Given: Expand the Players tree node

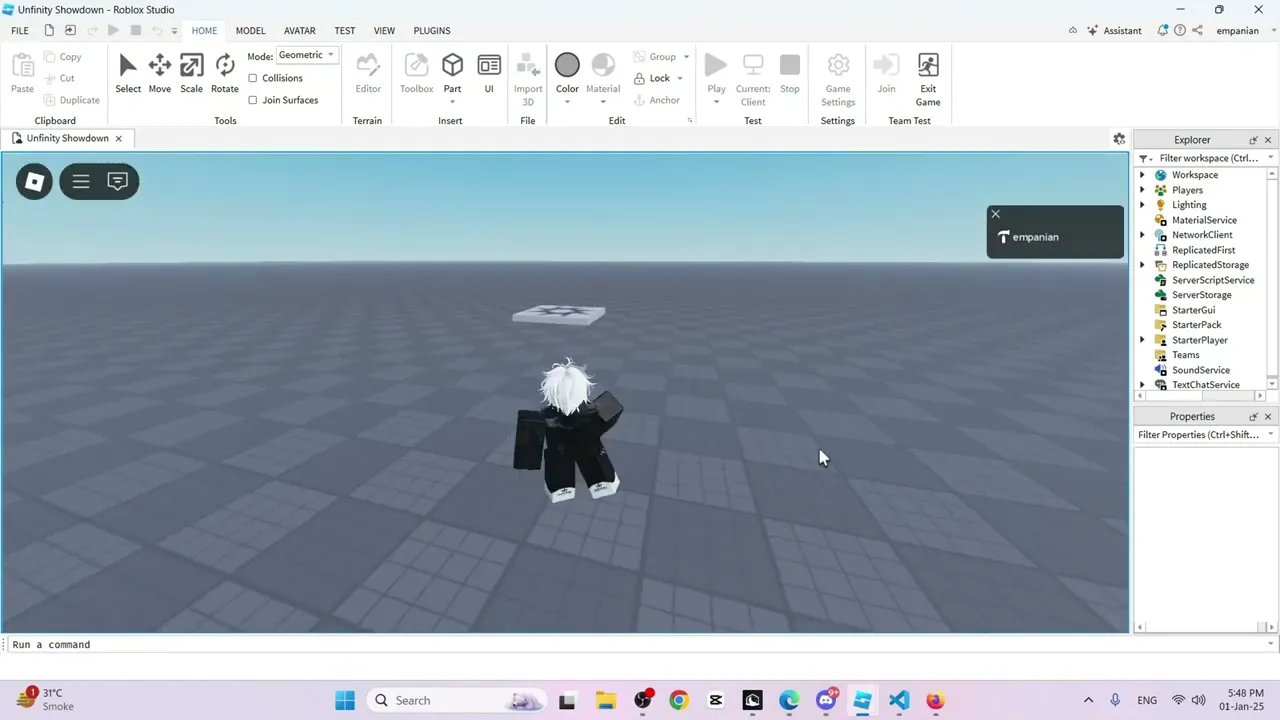Looking at the screenshot, I should [x=1142, y=190].
